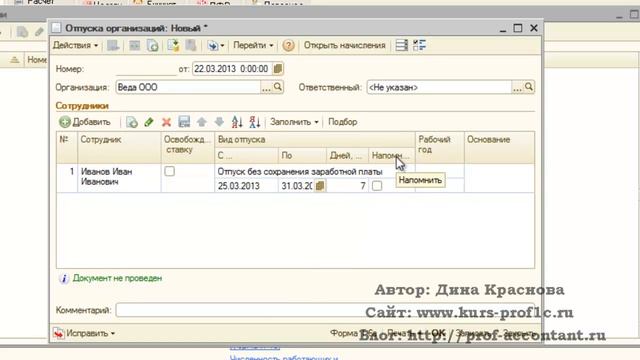Toggle Напомнить checkbox in the row
Screen dimensions: 640x360
point(377,186)
